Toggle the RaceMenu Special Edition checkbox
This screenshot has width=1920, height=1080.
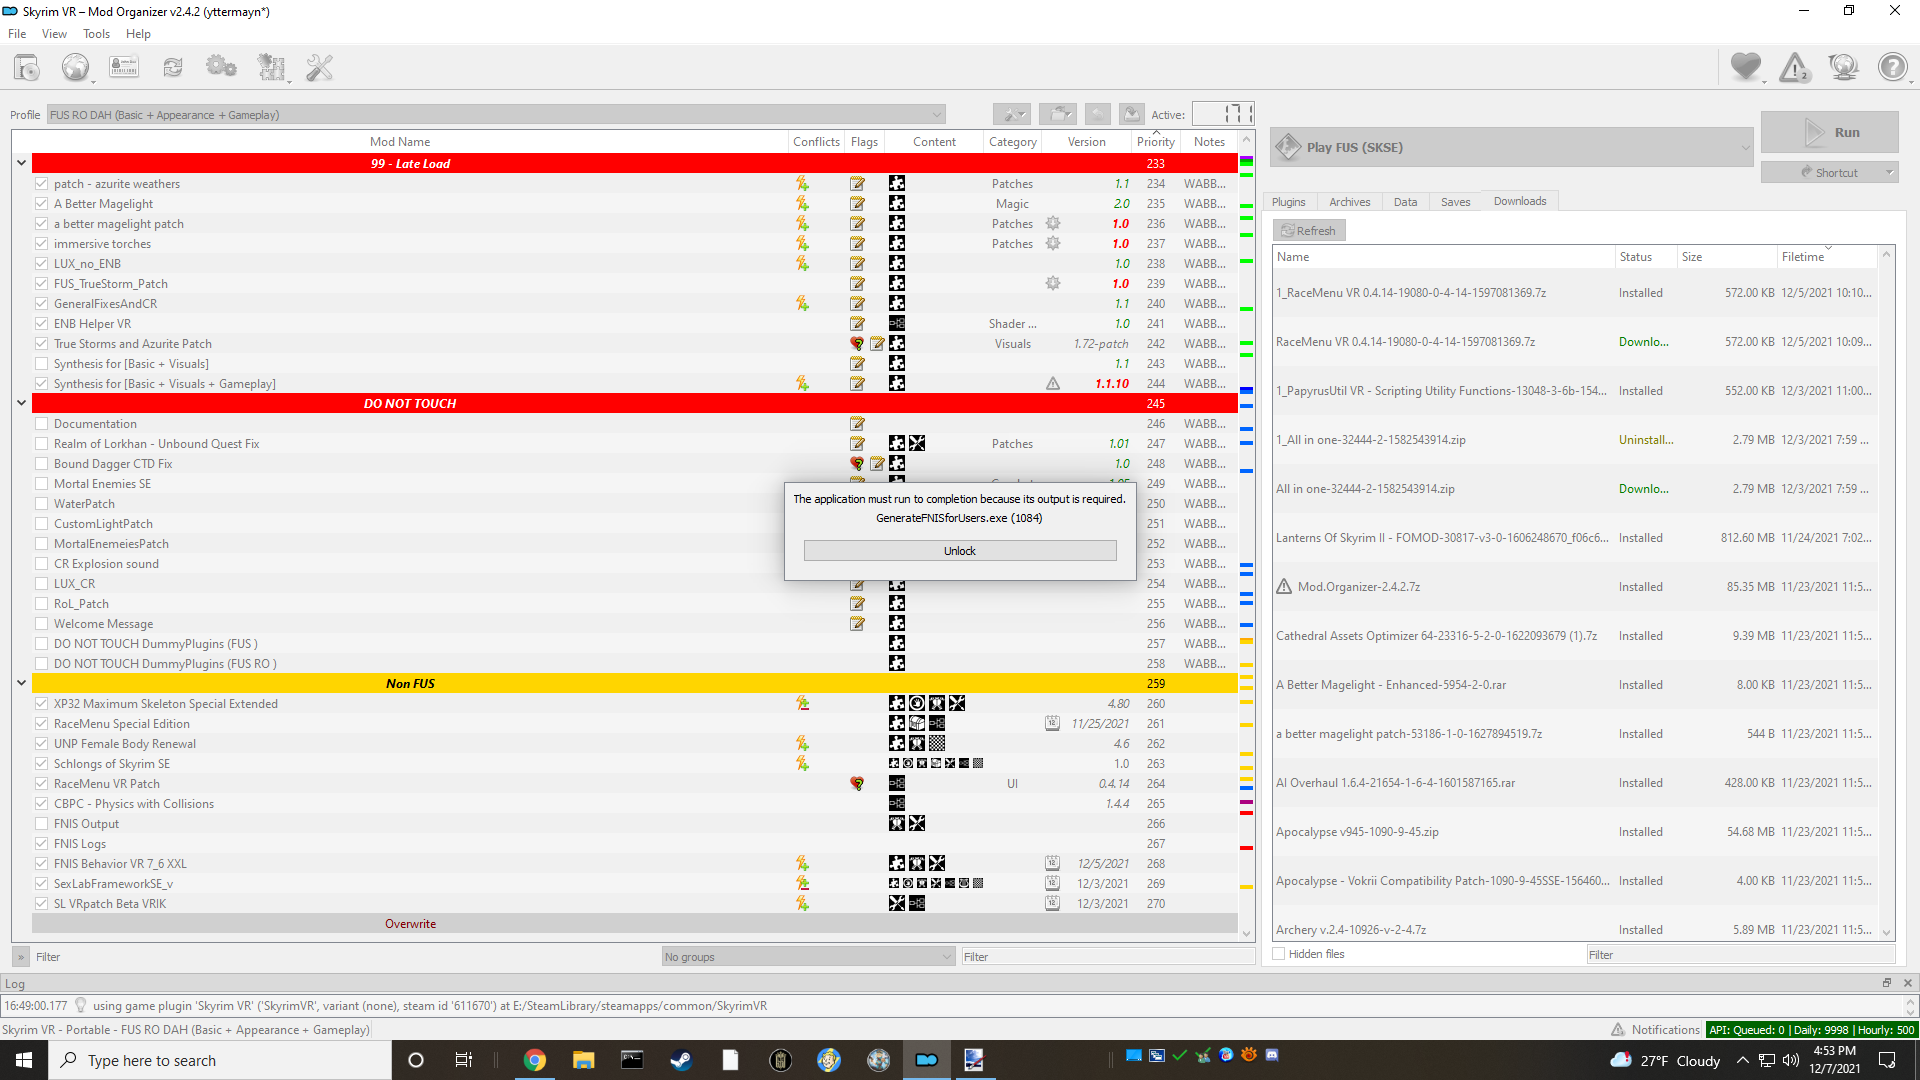point(41,724)
